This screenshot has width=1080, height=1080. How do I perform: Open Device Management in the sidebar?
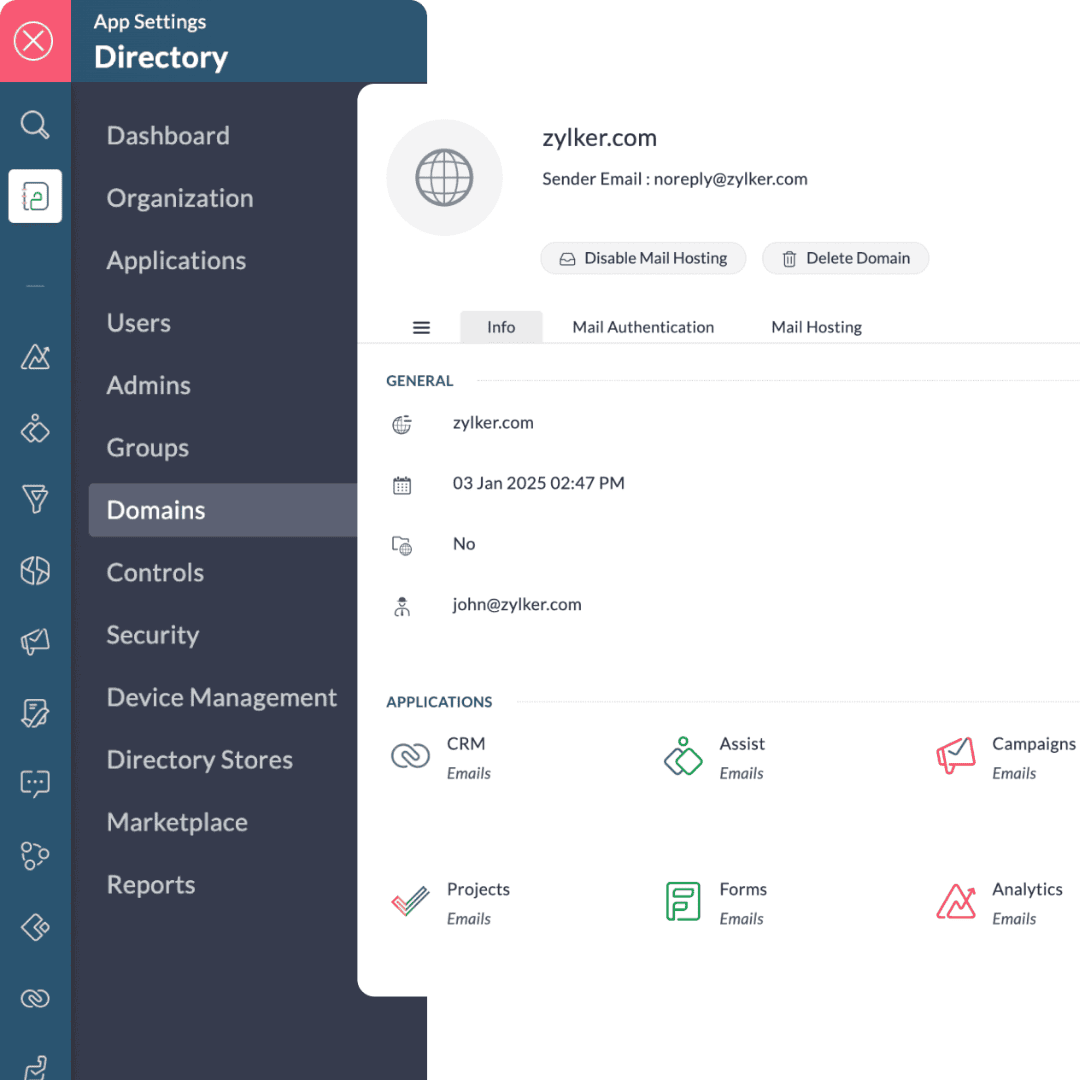pos(222,697)
